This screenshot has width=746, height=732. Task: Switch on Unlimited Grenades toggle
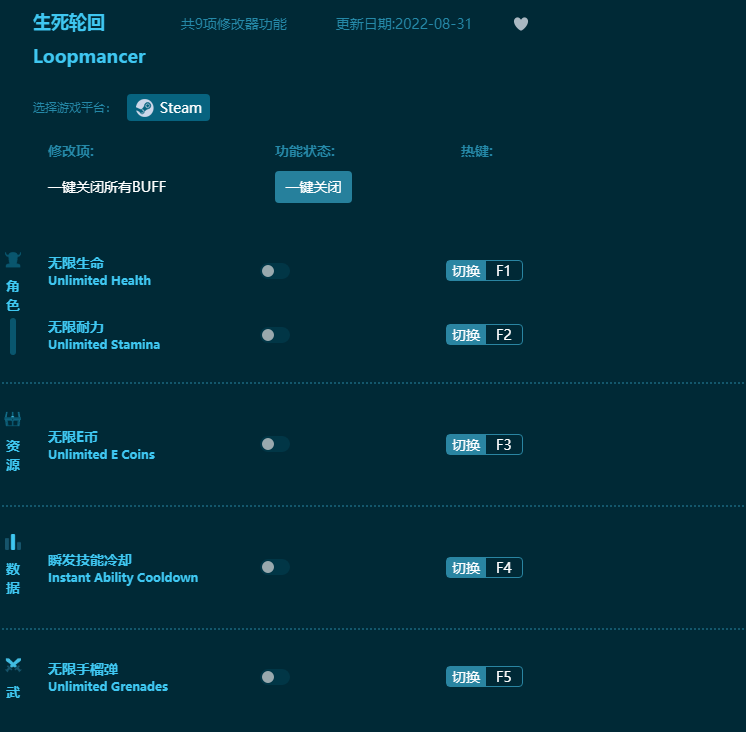tap(275, 677)
